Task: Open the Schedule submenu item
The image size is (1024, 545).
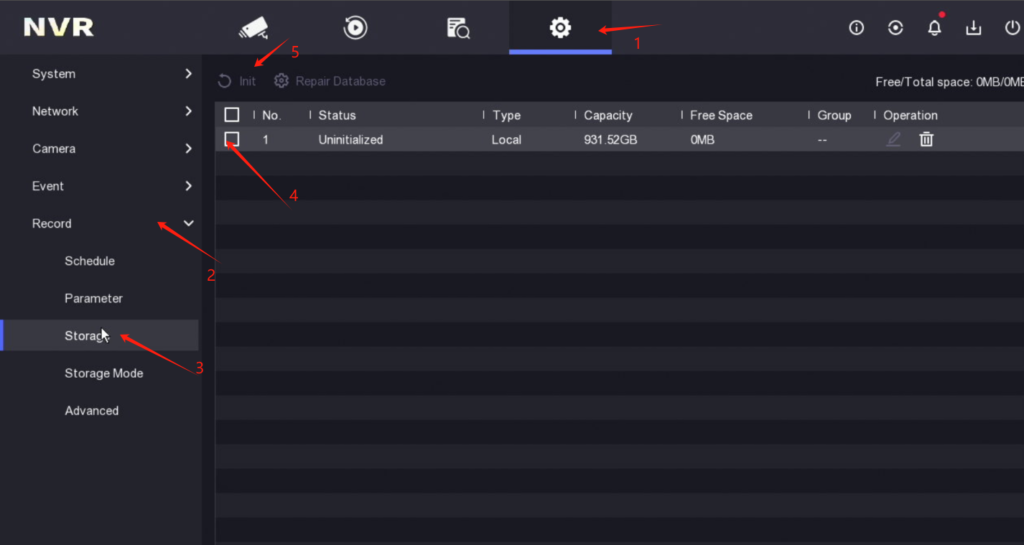Action: [90, 261]
